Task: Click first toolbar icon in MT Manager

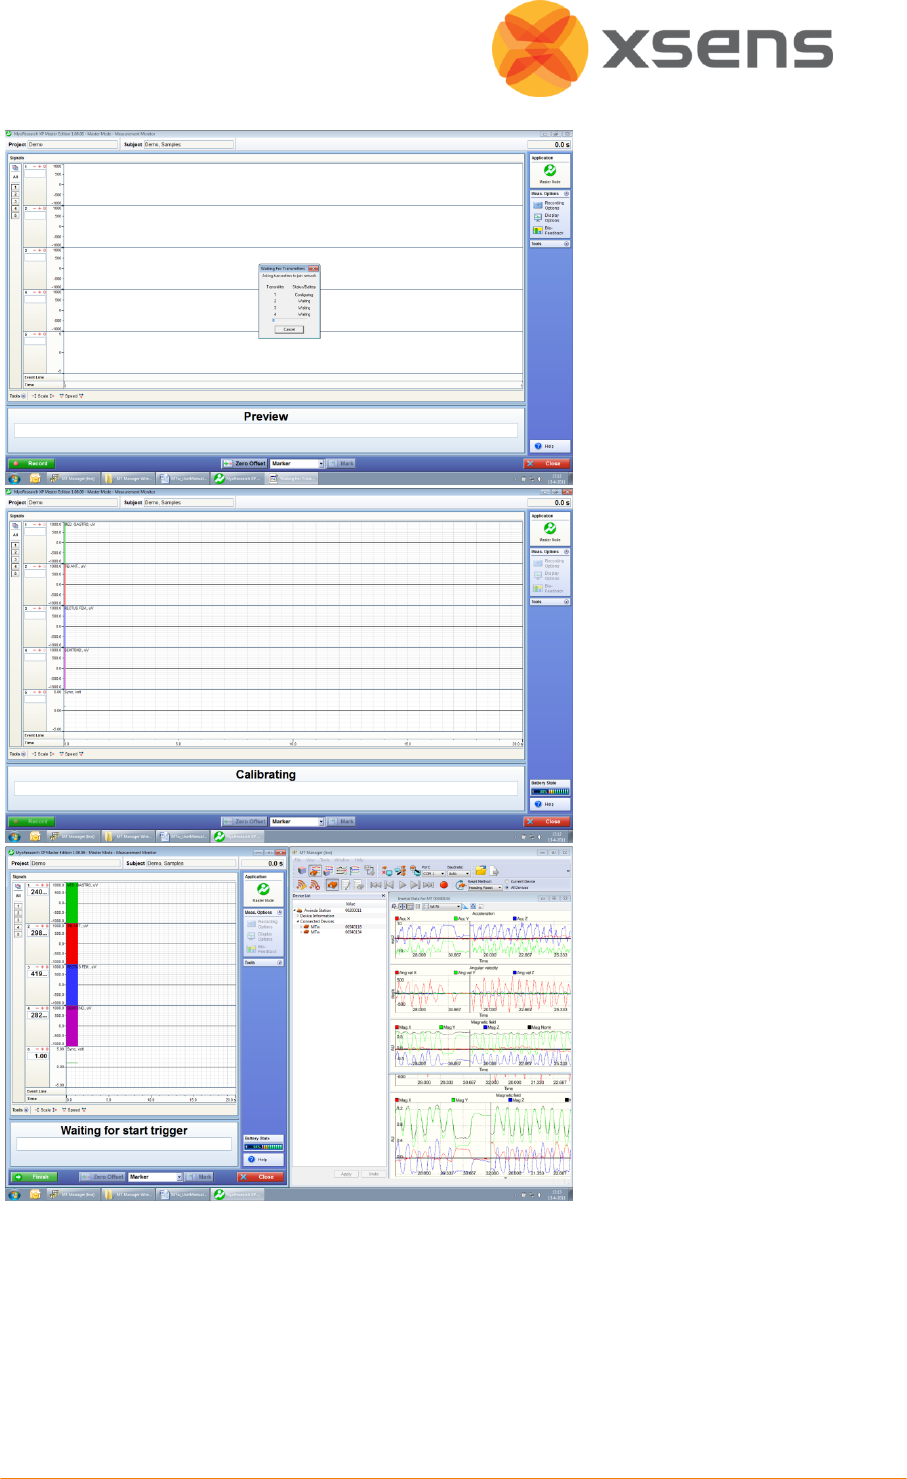Action: pyautogui.click(x=301, y=871)
